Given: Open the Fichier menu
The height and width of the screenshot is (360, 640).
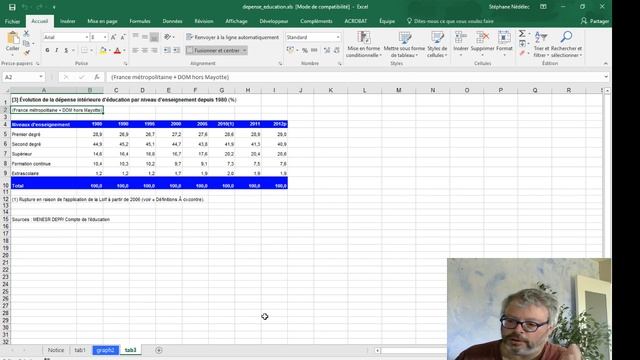Looking at the screenshot, I should pyautogui.click(x=13, y=21).
